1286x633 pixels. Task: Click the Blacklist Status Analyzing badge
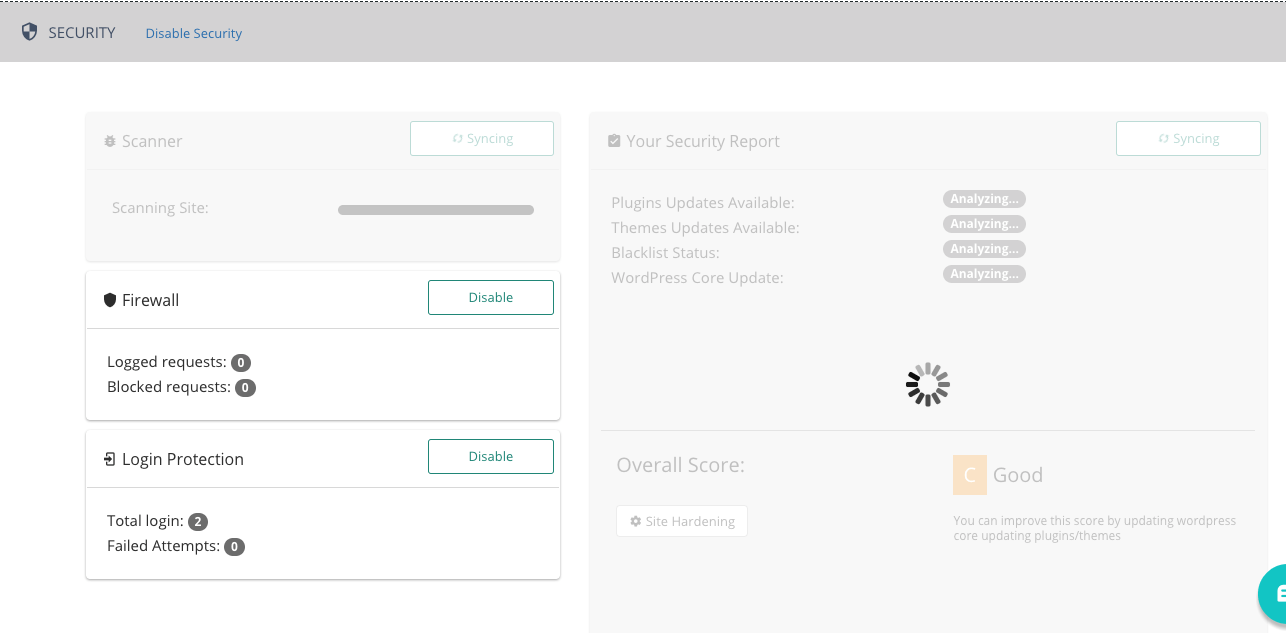(984, 249)
